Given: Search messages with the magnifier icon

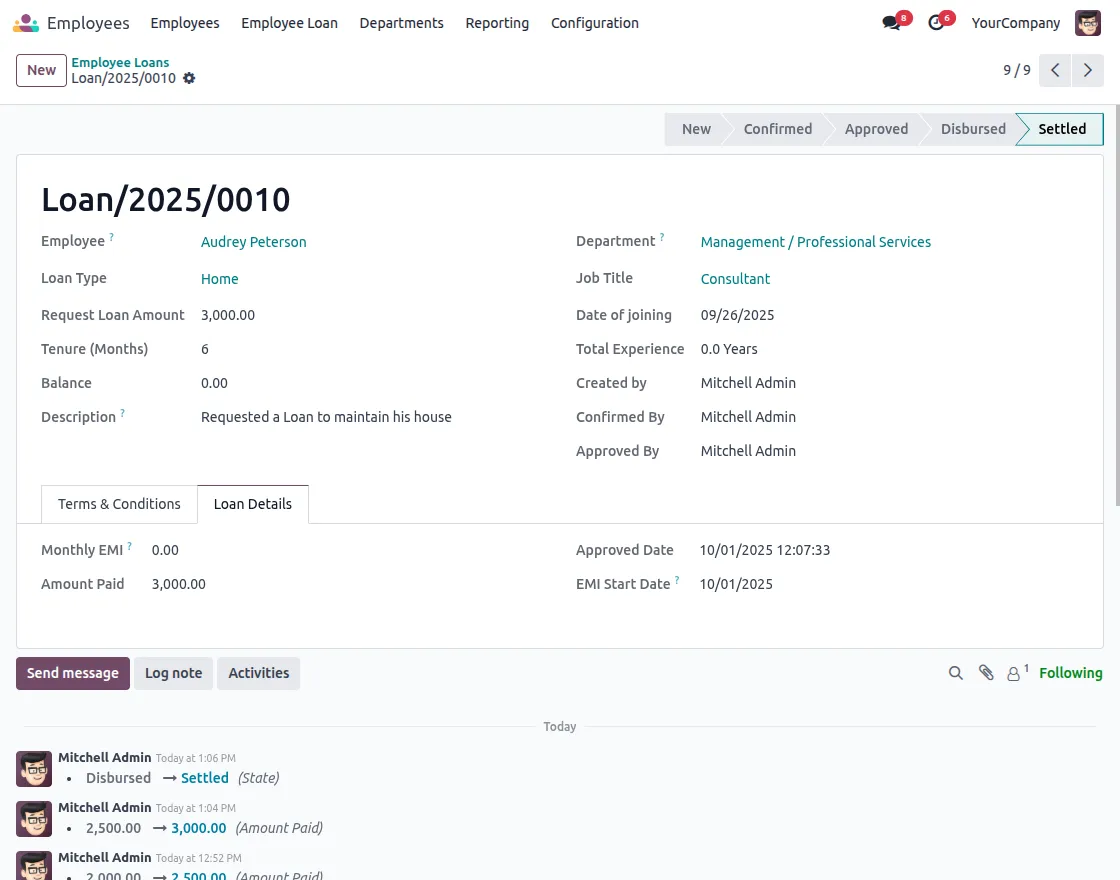Looking at the screenshot, I should [x=956, y=673].
